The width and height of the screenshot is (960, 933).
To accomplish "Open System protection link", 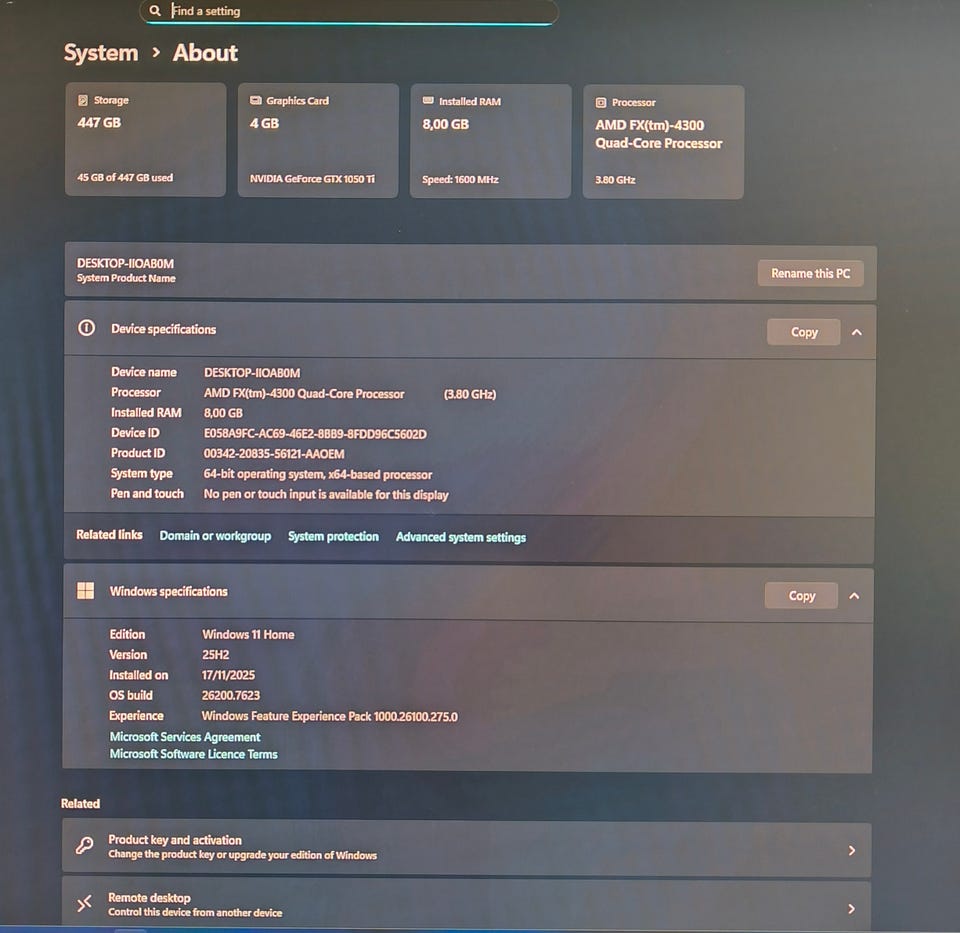I will coord(333,536).
